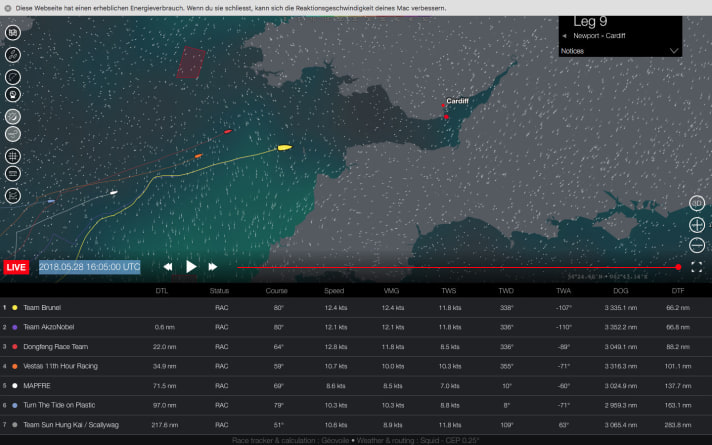Toggle the wind layer highlighted icon
Screen dimensions: 712x445
pos(13,134)
